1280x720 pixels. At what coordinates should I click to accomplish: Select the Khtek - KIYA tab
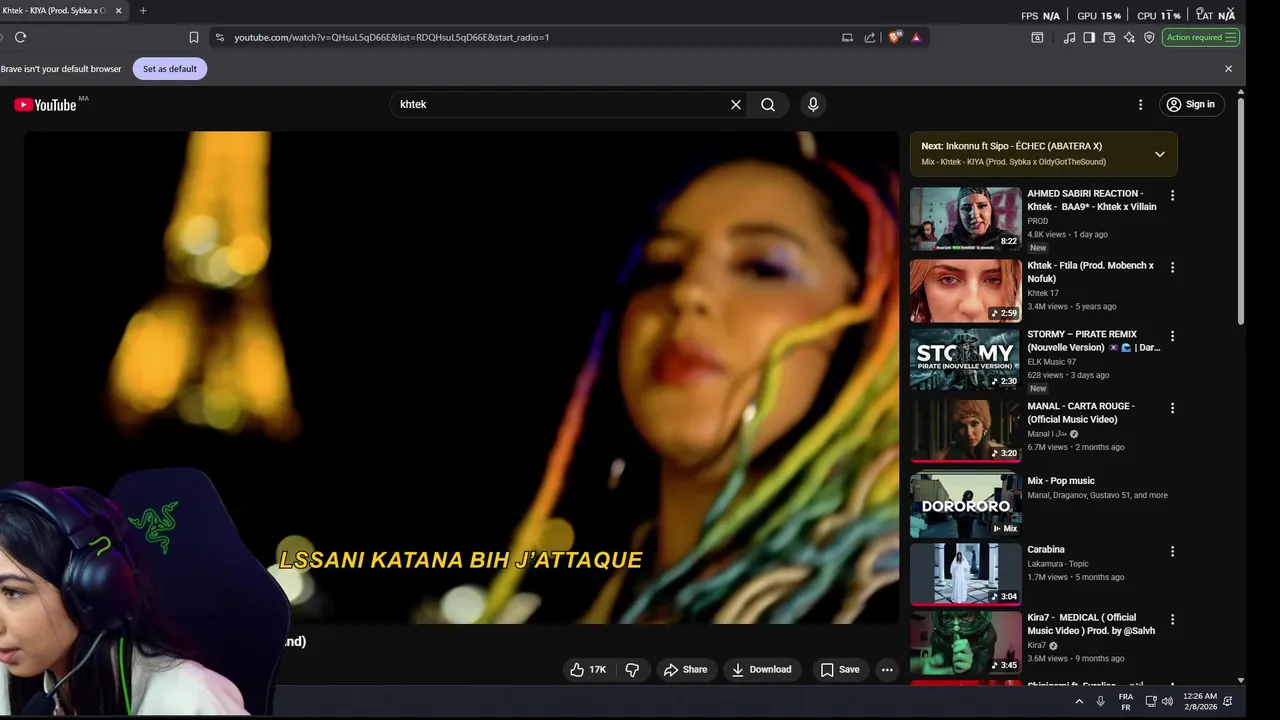click(55, 11)
